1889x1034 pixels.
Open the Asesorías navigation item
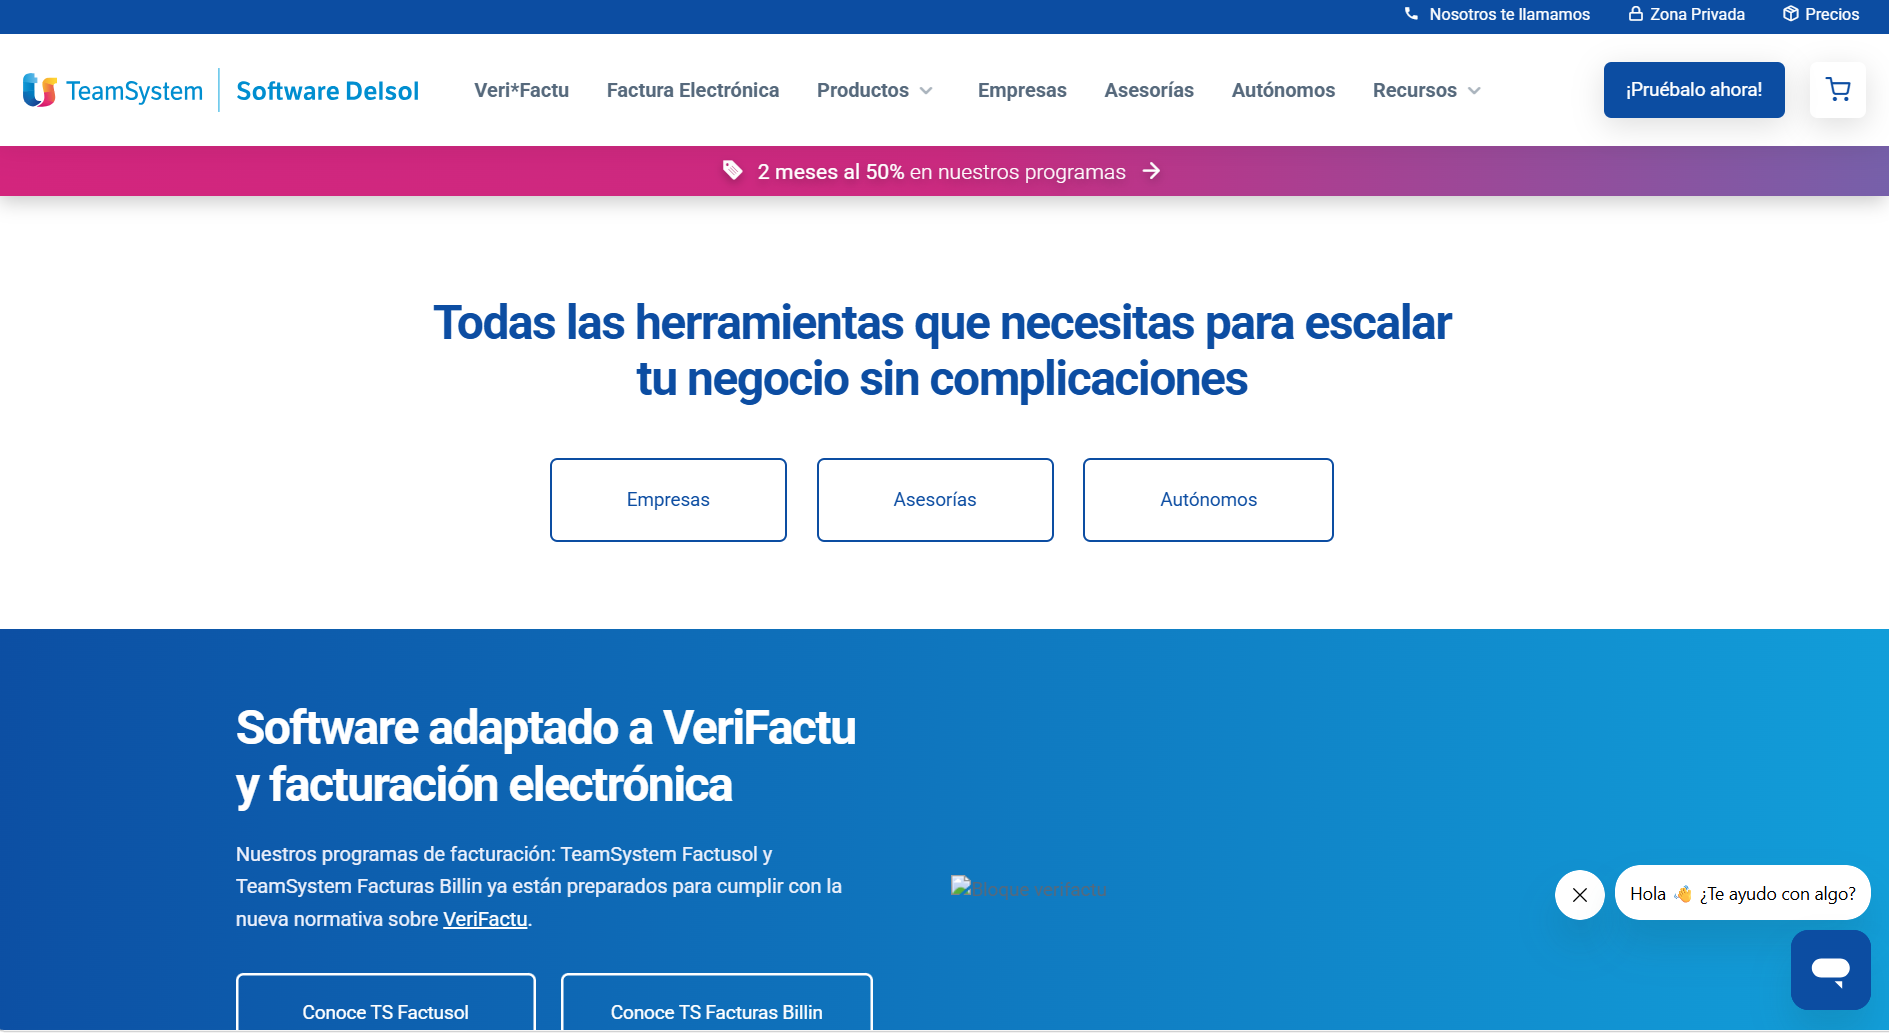[x=1149, y=90]
